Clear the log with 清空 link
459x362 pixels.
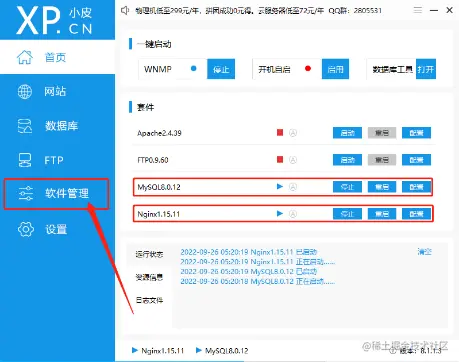pyautogui.click(x=425, y=251)
